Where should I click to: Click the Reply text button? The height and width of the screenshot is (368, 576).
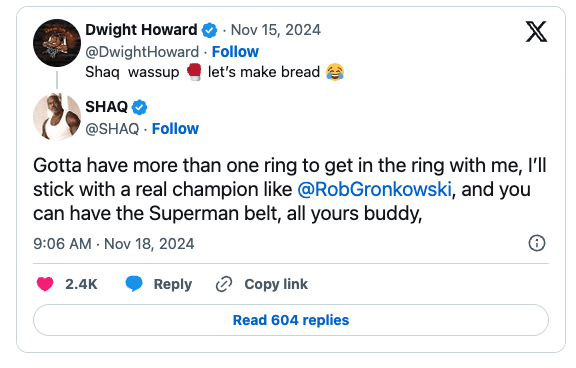[173, 284]
